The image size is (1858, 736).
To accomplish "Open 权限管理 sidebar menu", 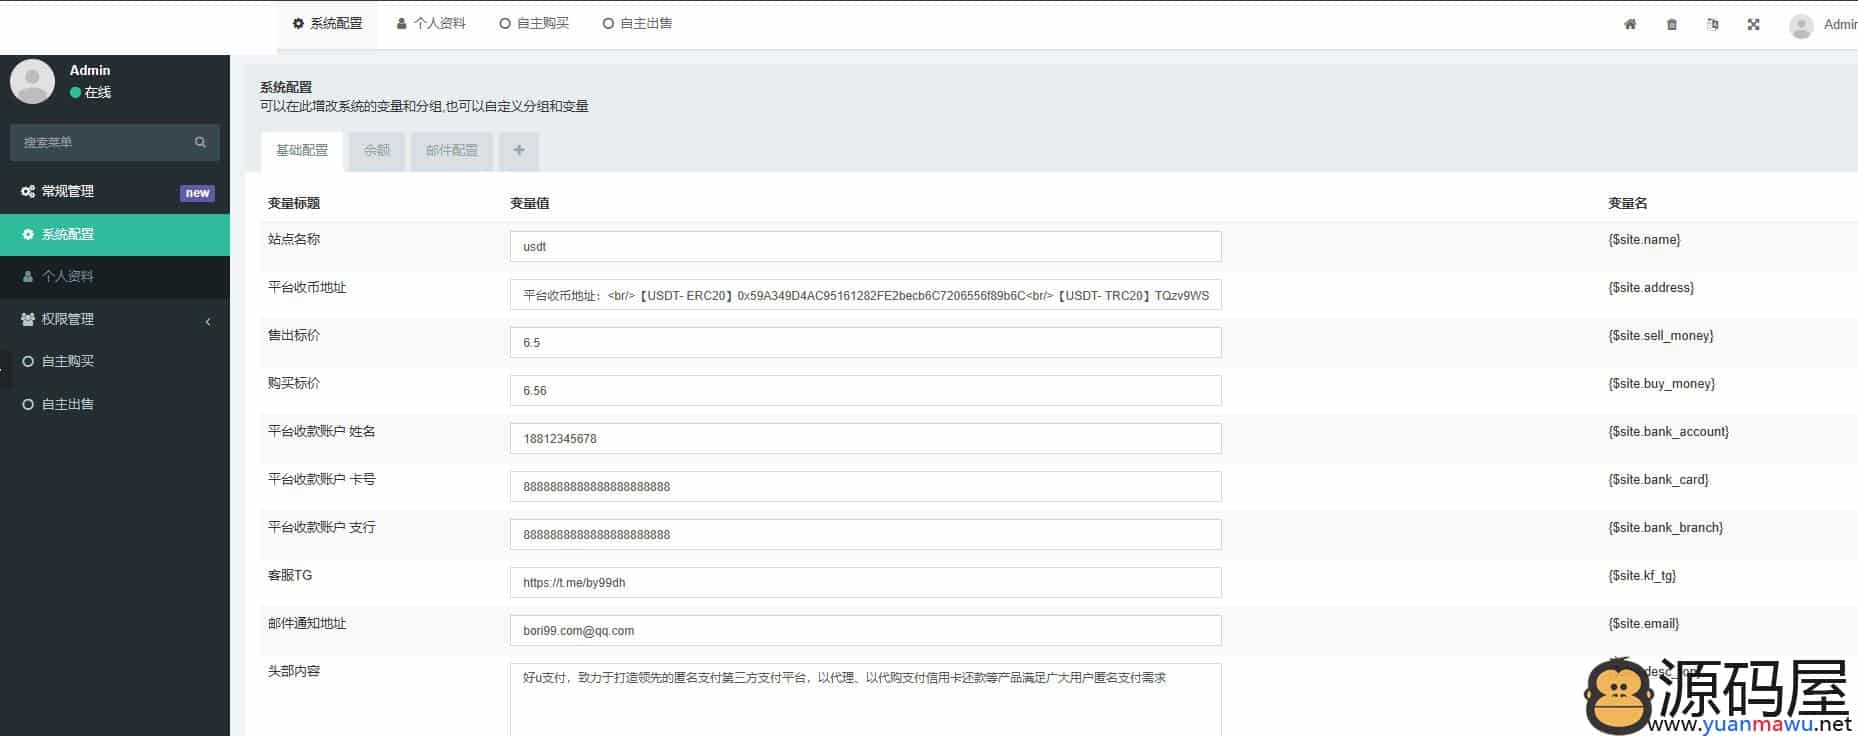I will coord(115,319).
